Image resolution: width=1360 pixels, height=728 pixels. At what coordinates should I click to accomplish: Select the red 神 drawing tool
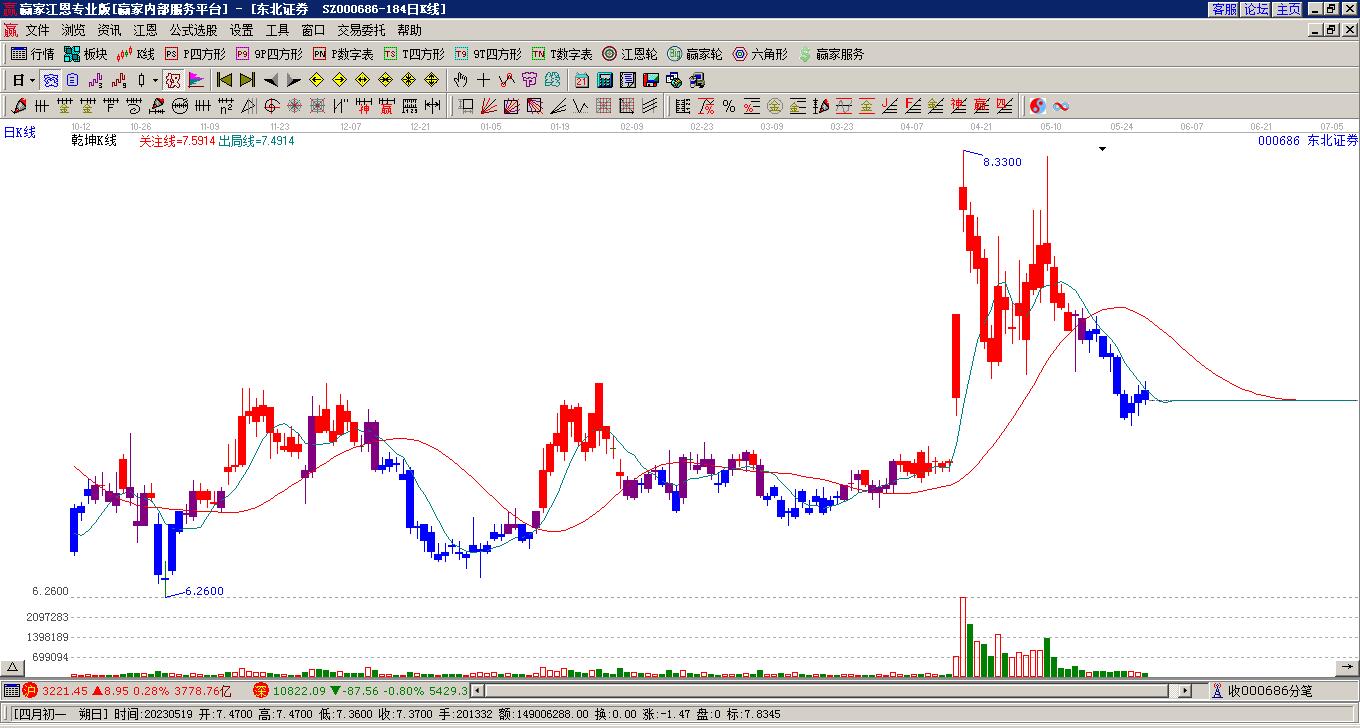coord(364,106)
